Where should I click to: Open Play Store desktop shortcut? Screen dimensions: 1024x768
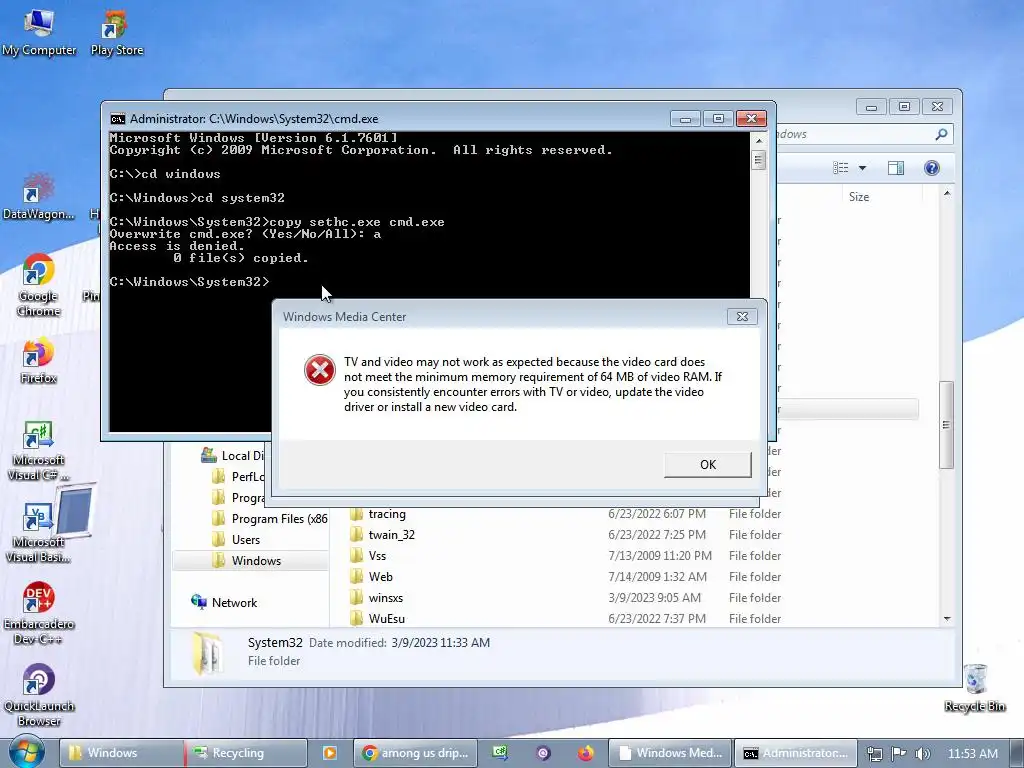[116, 33]
